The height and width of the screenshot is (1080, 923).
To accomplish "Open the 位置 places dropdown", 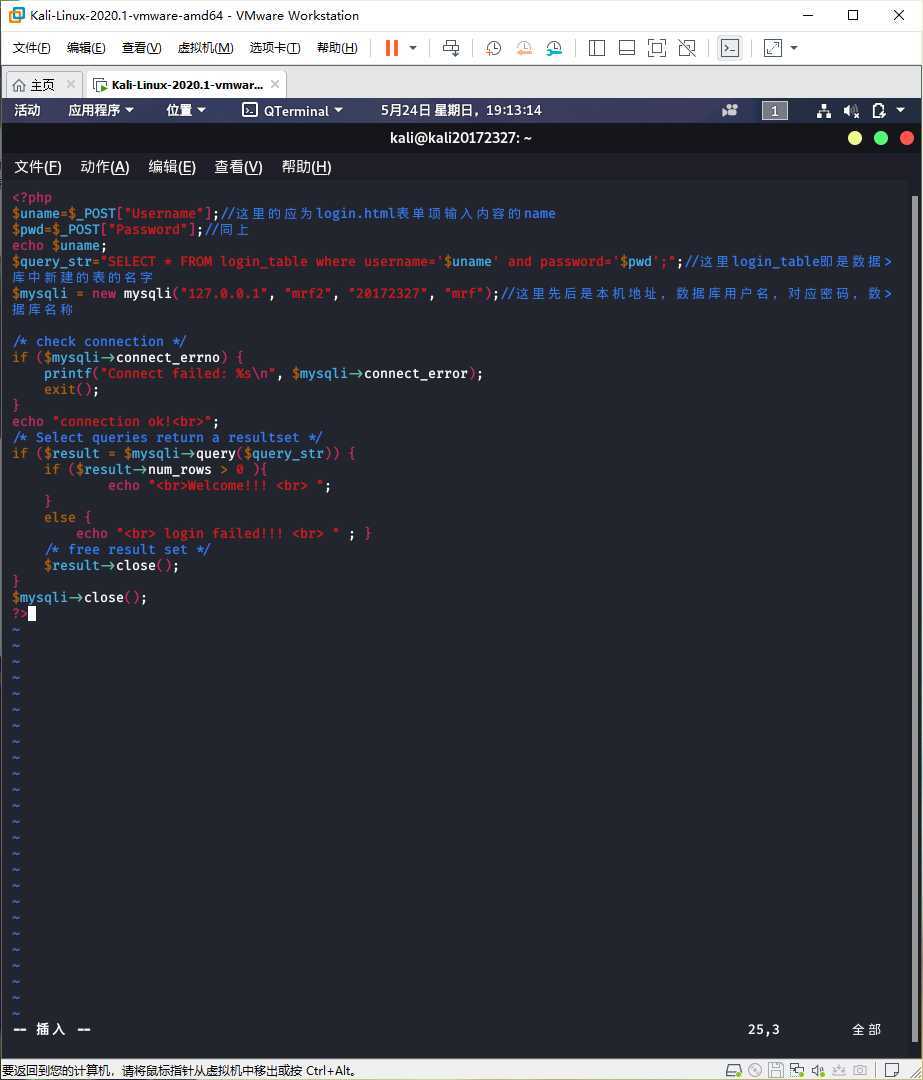I will pos(185,110).
